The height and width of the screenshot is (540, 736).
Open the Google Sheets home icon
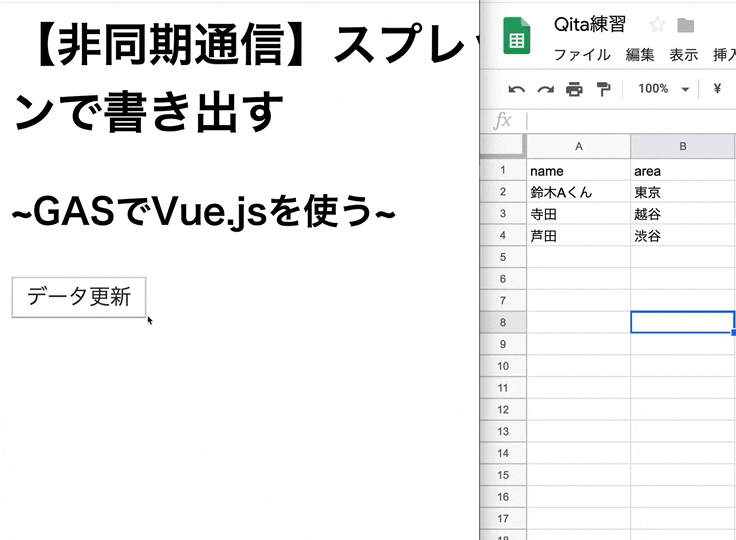click(x=516, y=36)
